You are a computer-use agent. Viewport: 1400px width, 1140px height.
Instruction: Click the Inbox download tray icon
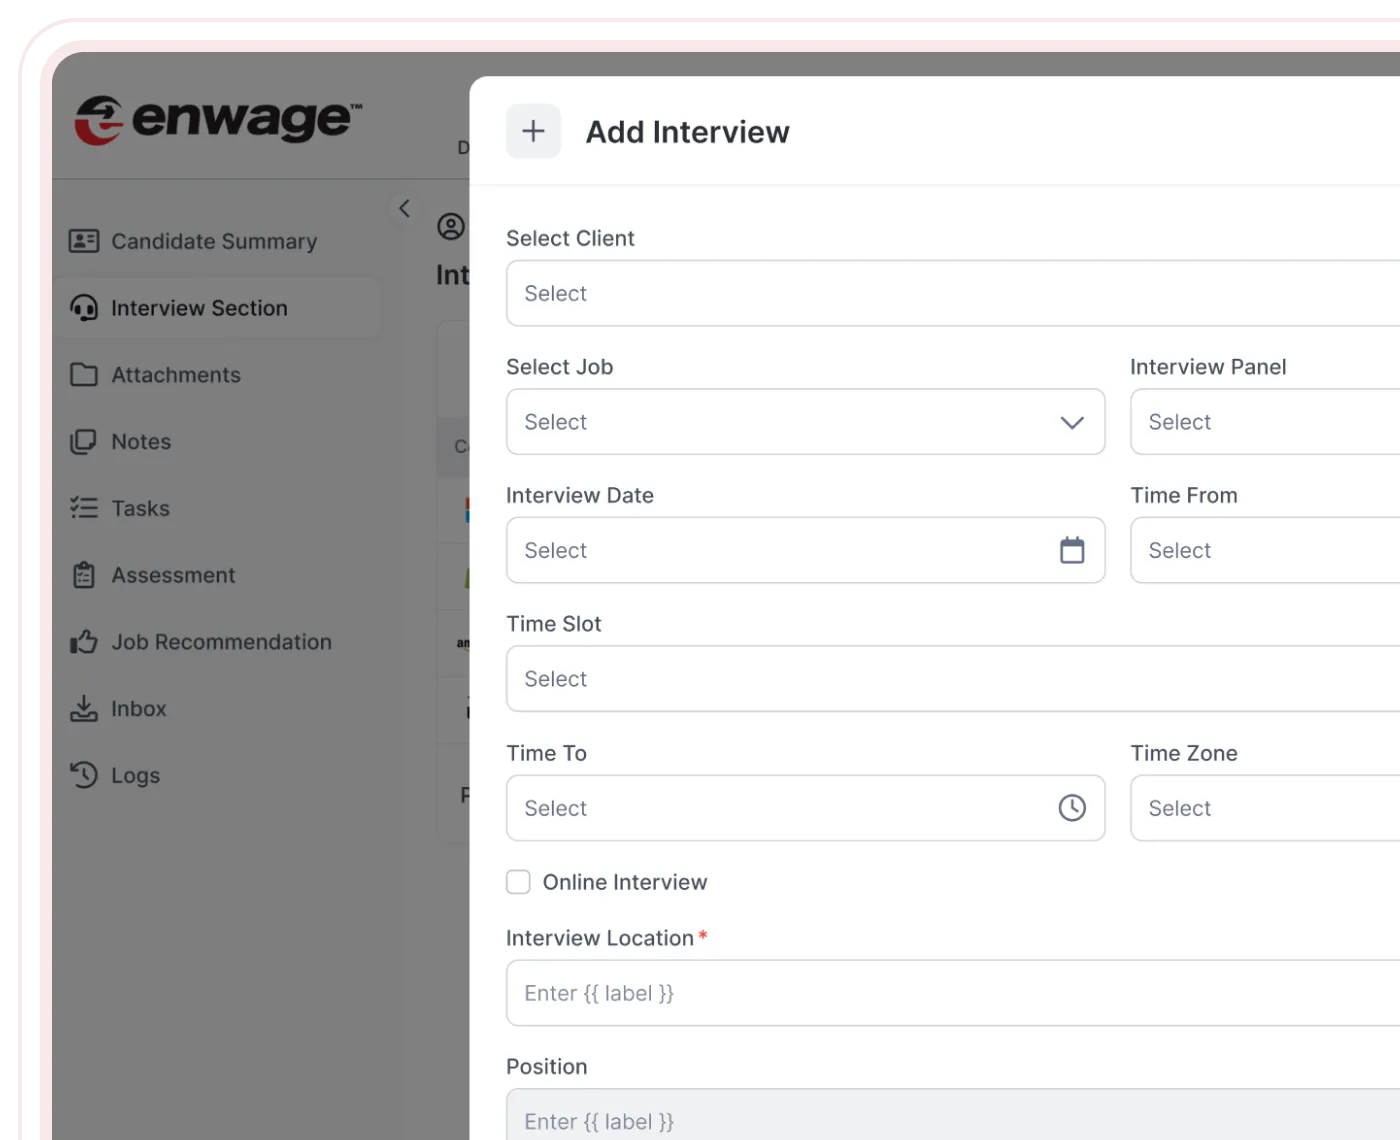point(84,709)
